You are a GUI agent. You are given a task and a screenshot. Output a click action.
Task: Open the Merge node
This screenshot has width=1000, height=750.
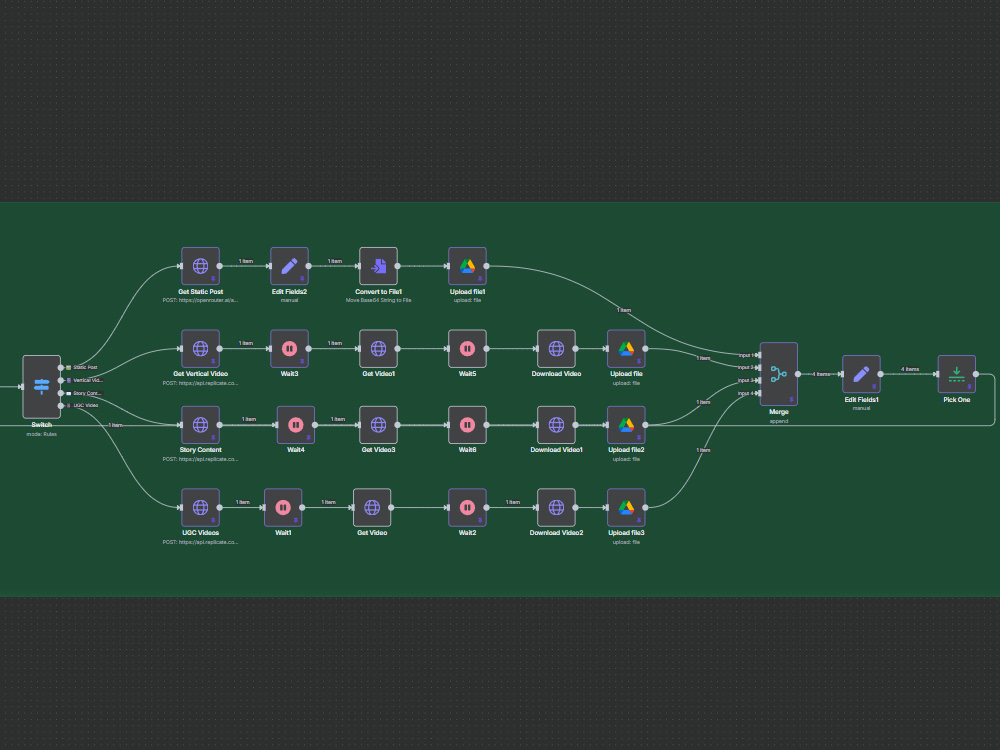[x=779, y=374]
